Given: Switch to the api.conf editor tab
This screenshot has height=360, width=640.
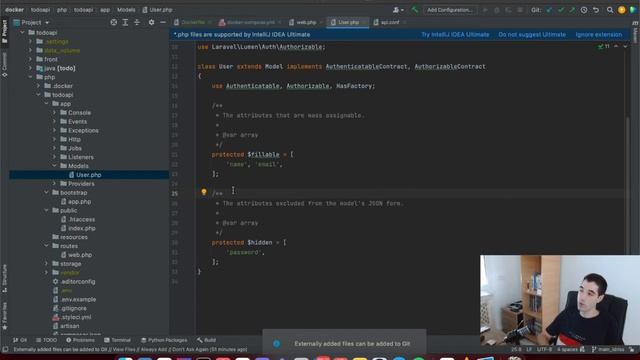Looking at the screenshot, I should (390, 22).
